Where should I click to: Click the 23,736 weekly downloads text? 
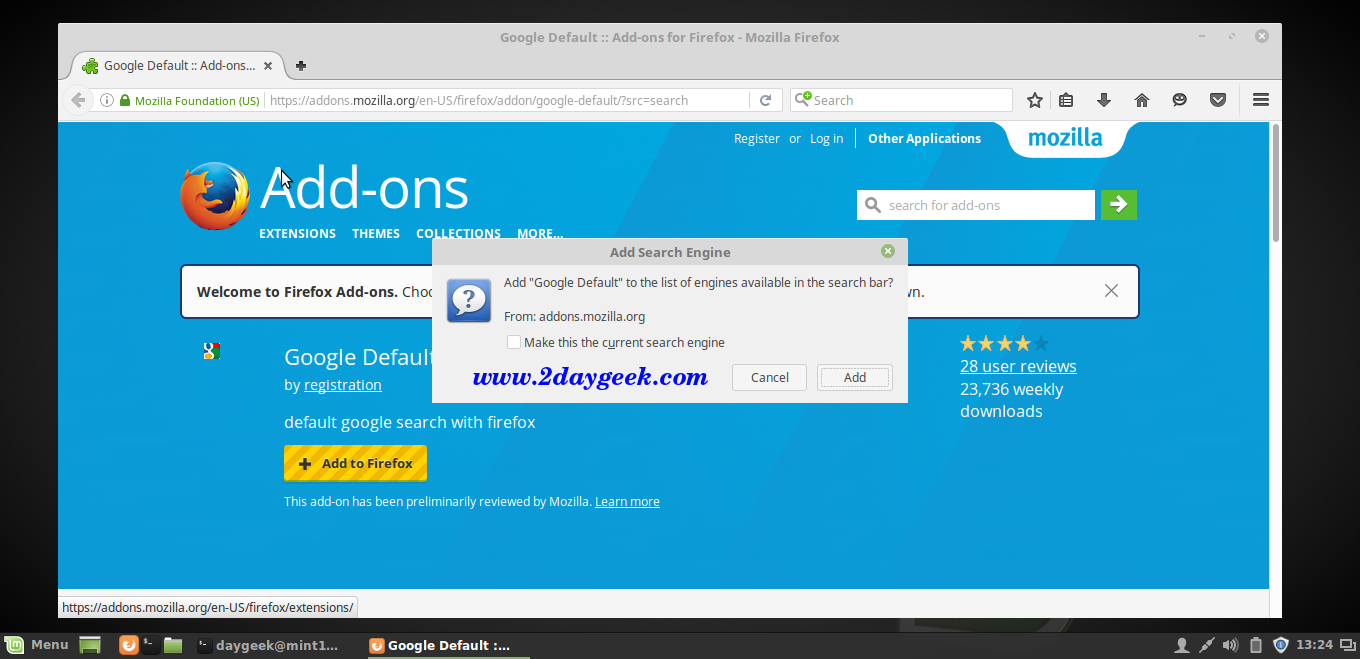1012,400
